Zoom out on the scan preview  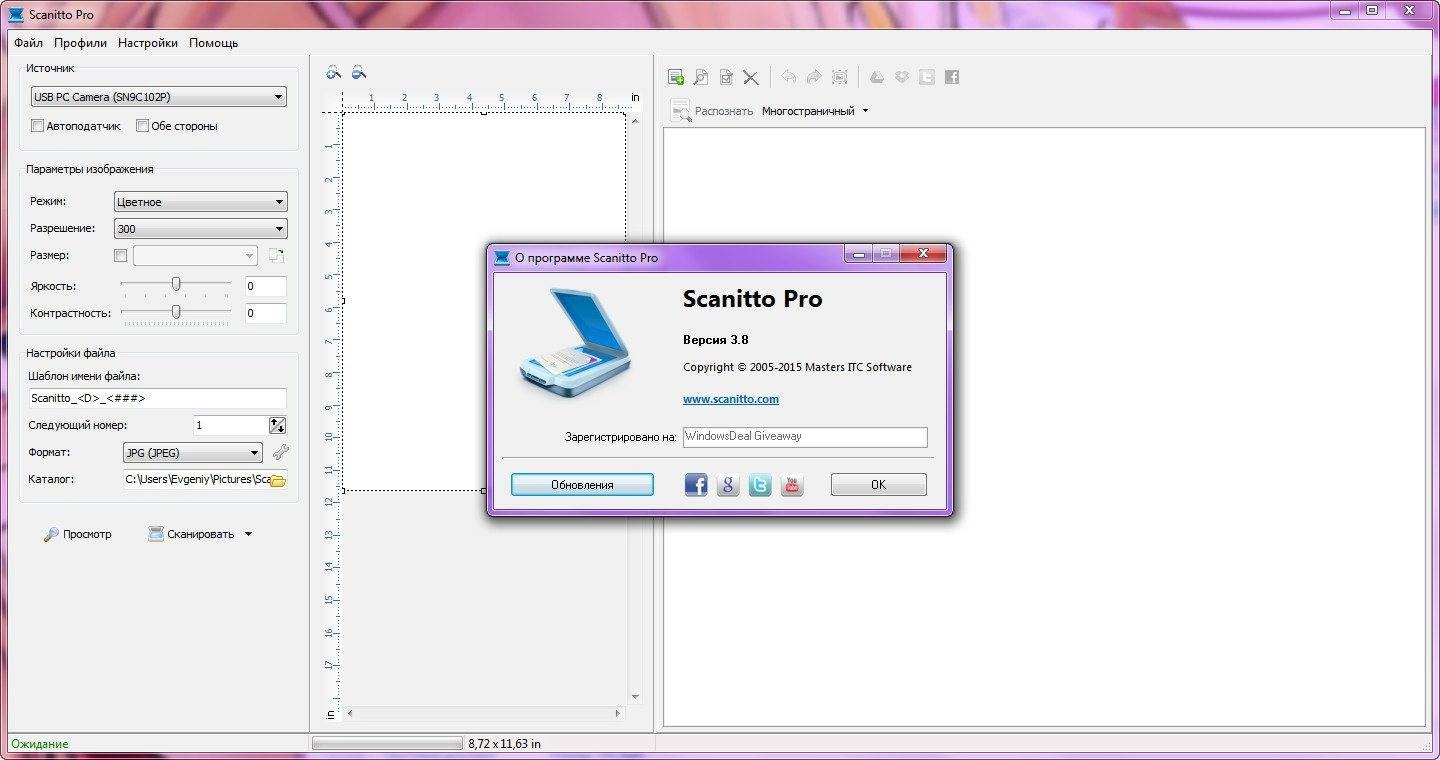[358, 72]
